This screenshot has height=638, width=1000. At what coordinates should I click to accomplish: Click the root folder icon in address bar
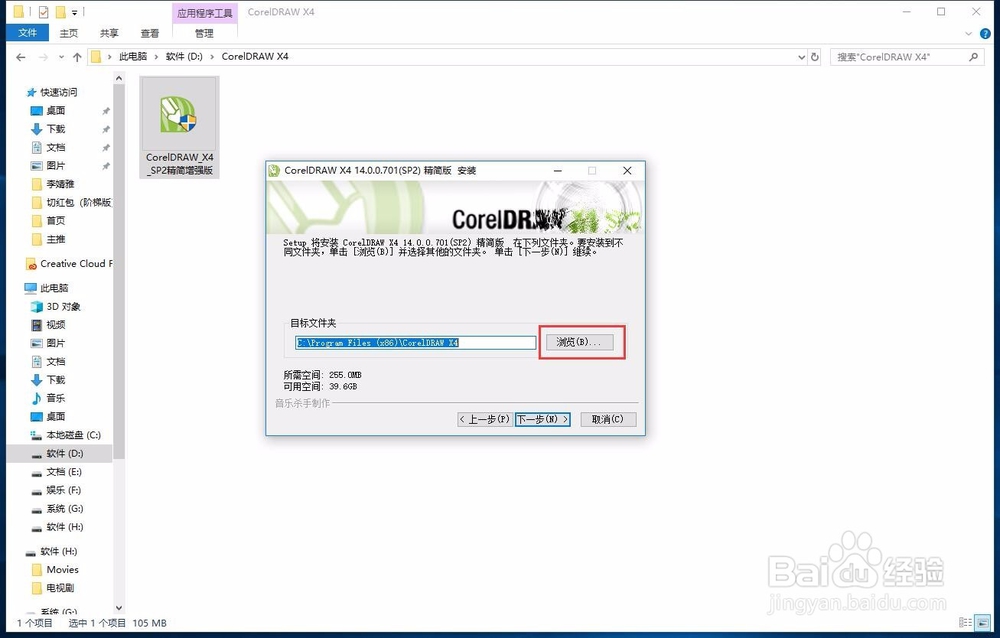click(x=96, y=57)
